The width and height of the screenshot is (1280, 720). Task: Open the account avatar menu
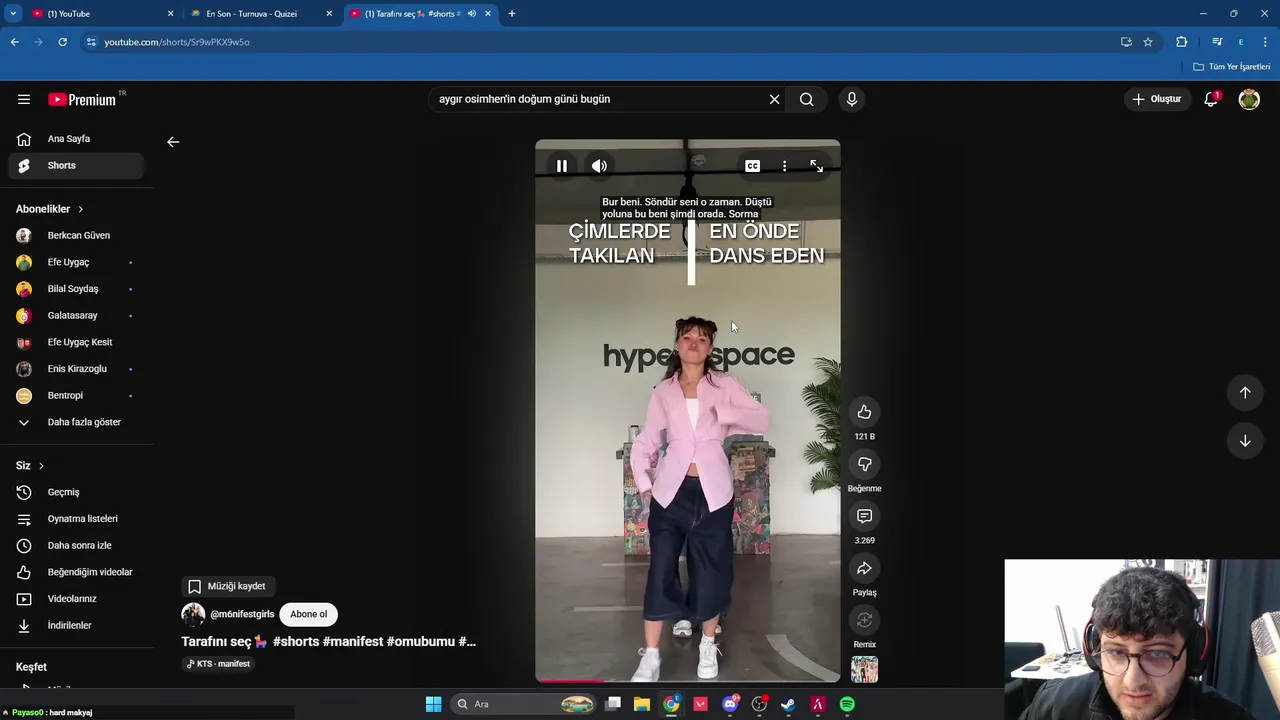1249,99
